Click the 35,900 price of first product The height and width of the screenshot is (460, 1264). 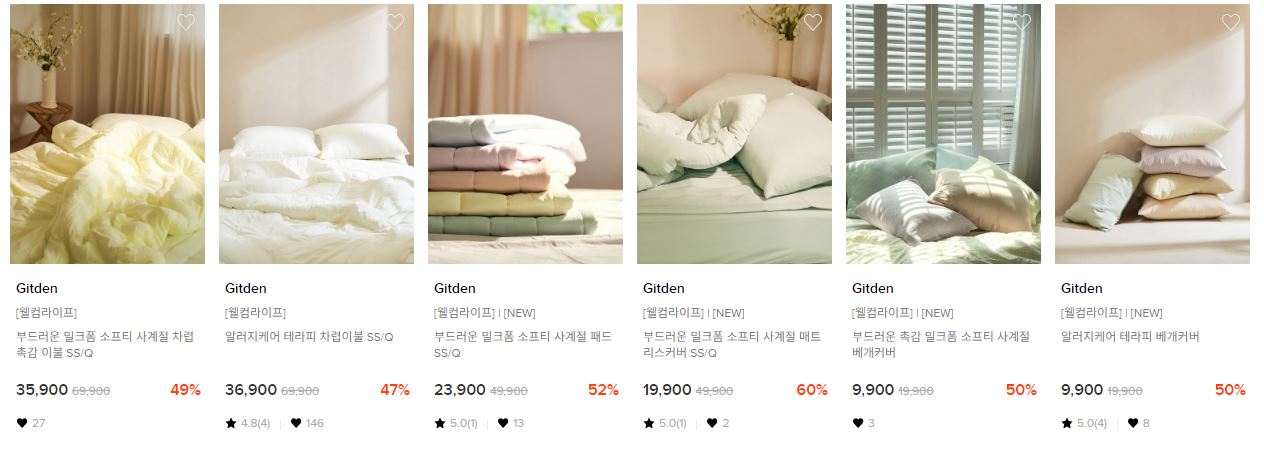[x=42, y=390]
